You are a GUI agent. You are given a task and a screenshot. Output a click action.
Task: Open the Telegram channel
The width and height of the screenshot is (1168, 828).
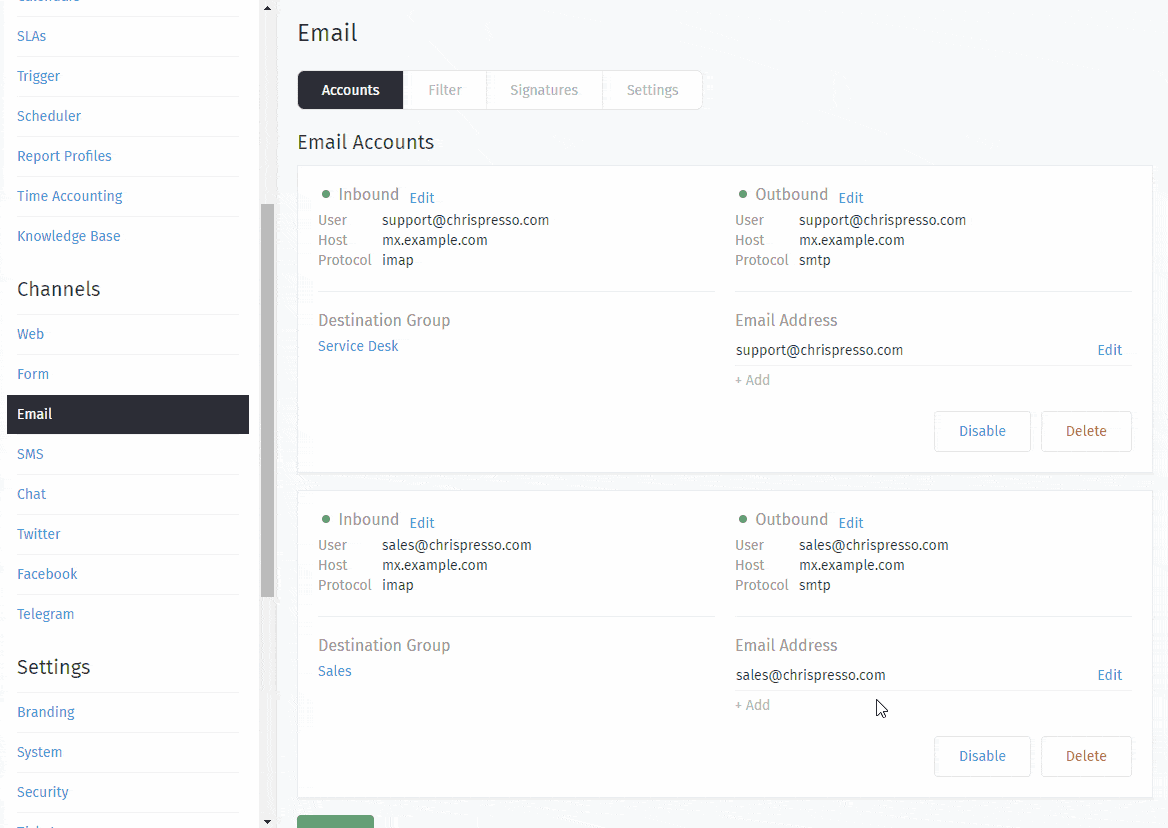tap(45, 614)
